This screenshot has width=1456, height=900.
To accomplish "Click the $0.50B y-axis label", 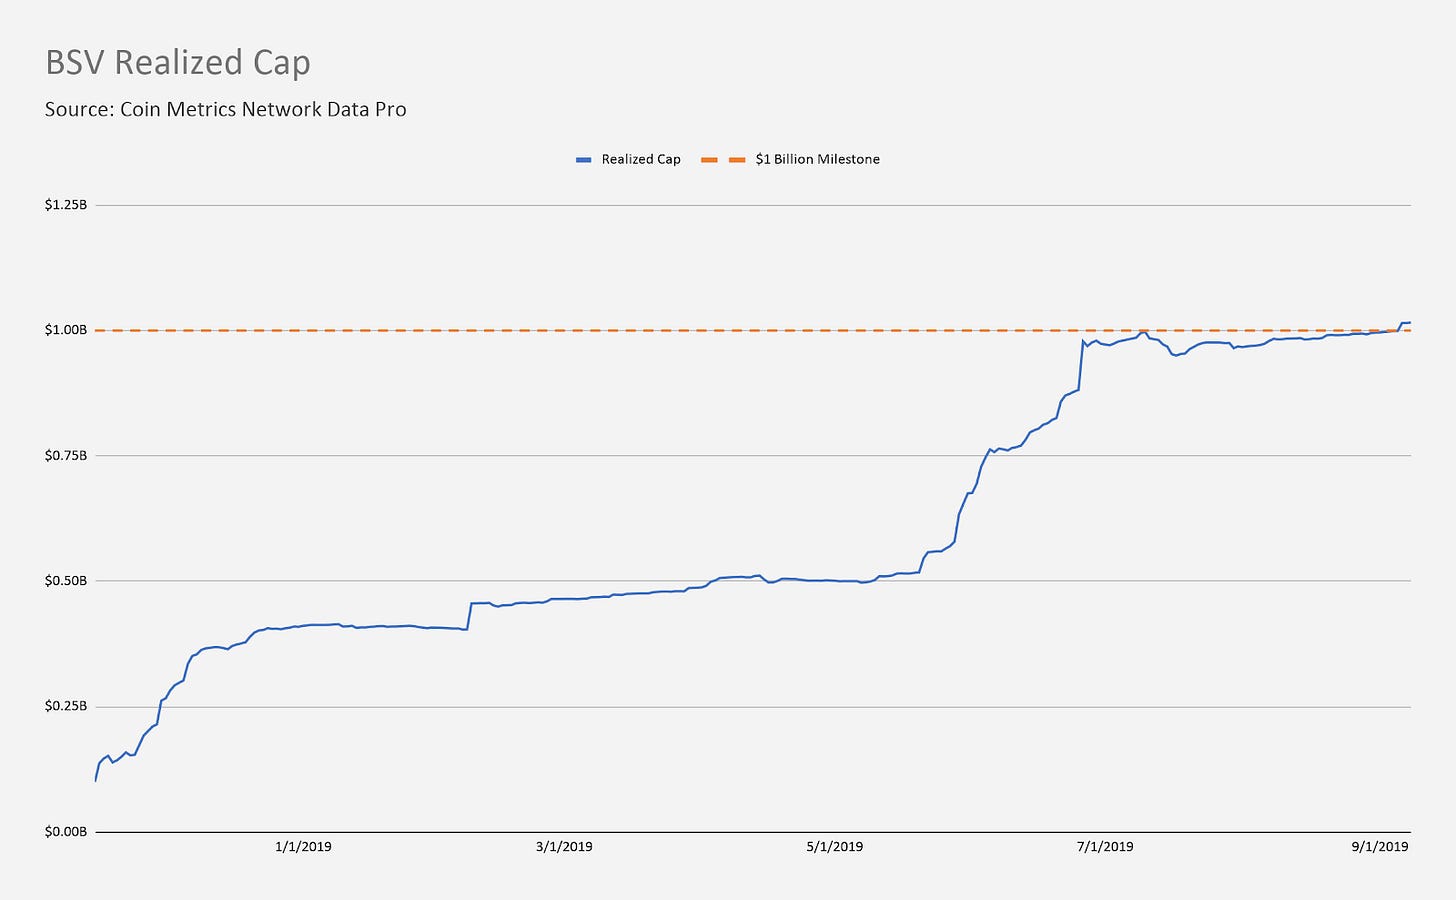I will click(66, 581).
